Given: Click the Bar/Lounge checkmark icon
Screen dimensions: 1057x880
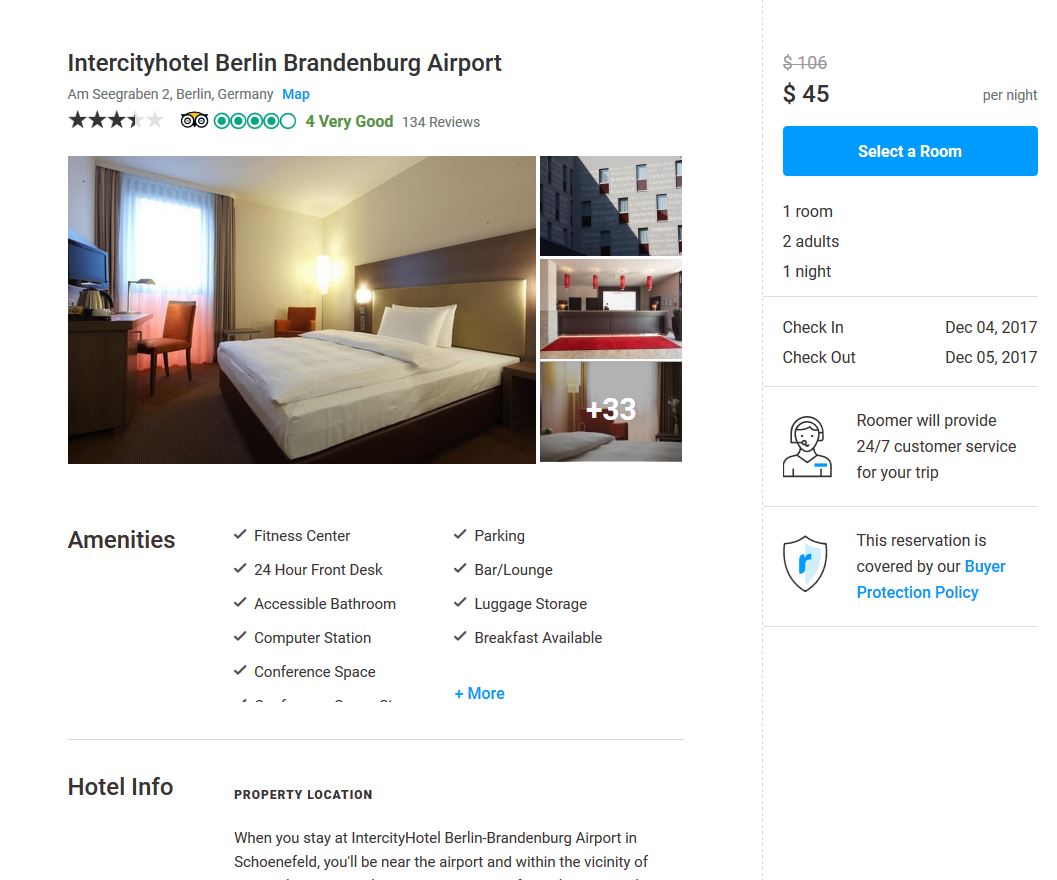Looking at the screenshot, I should [x=460, y=568].
